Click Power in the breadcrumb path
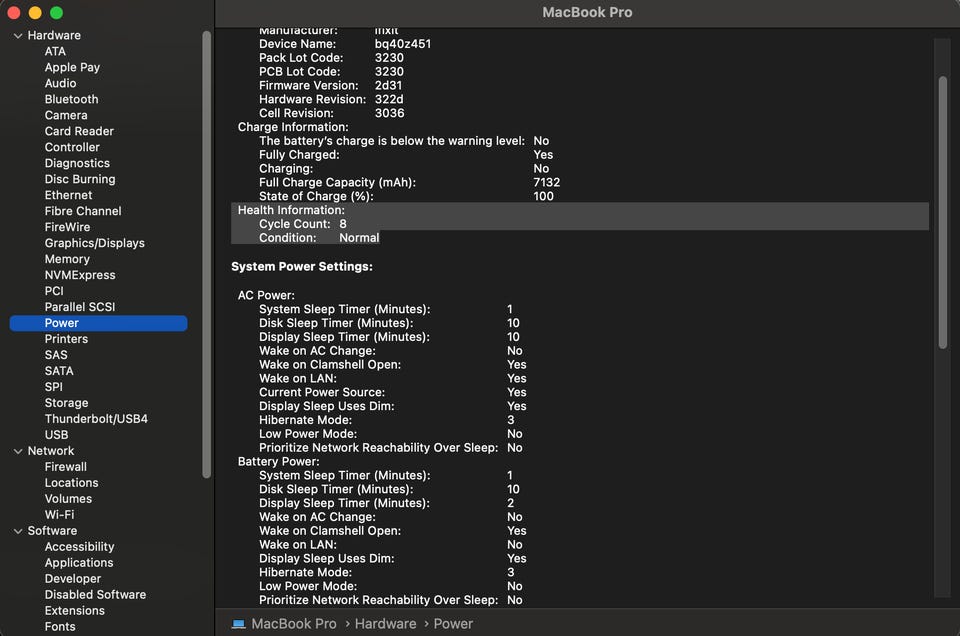Viewport: 960px width, 636px height. [453, 624]
